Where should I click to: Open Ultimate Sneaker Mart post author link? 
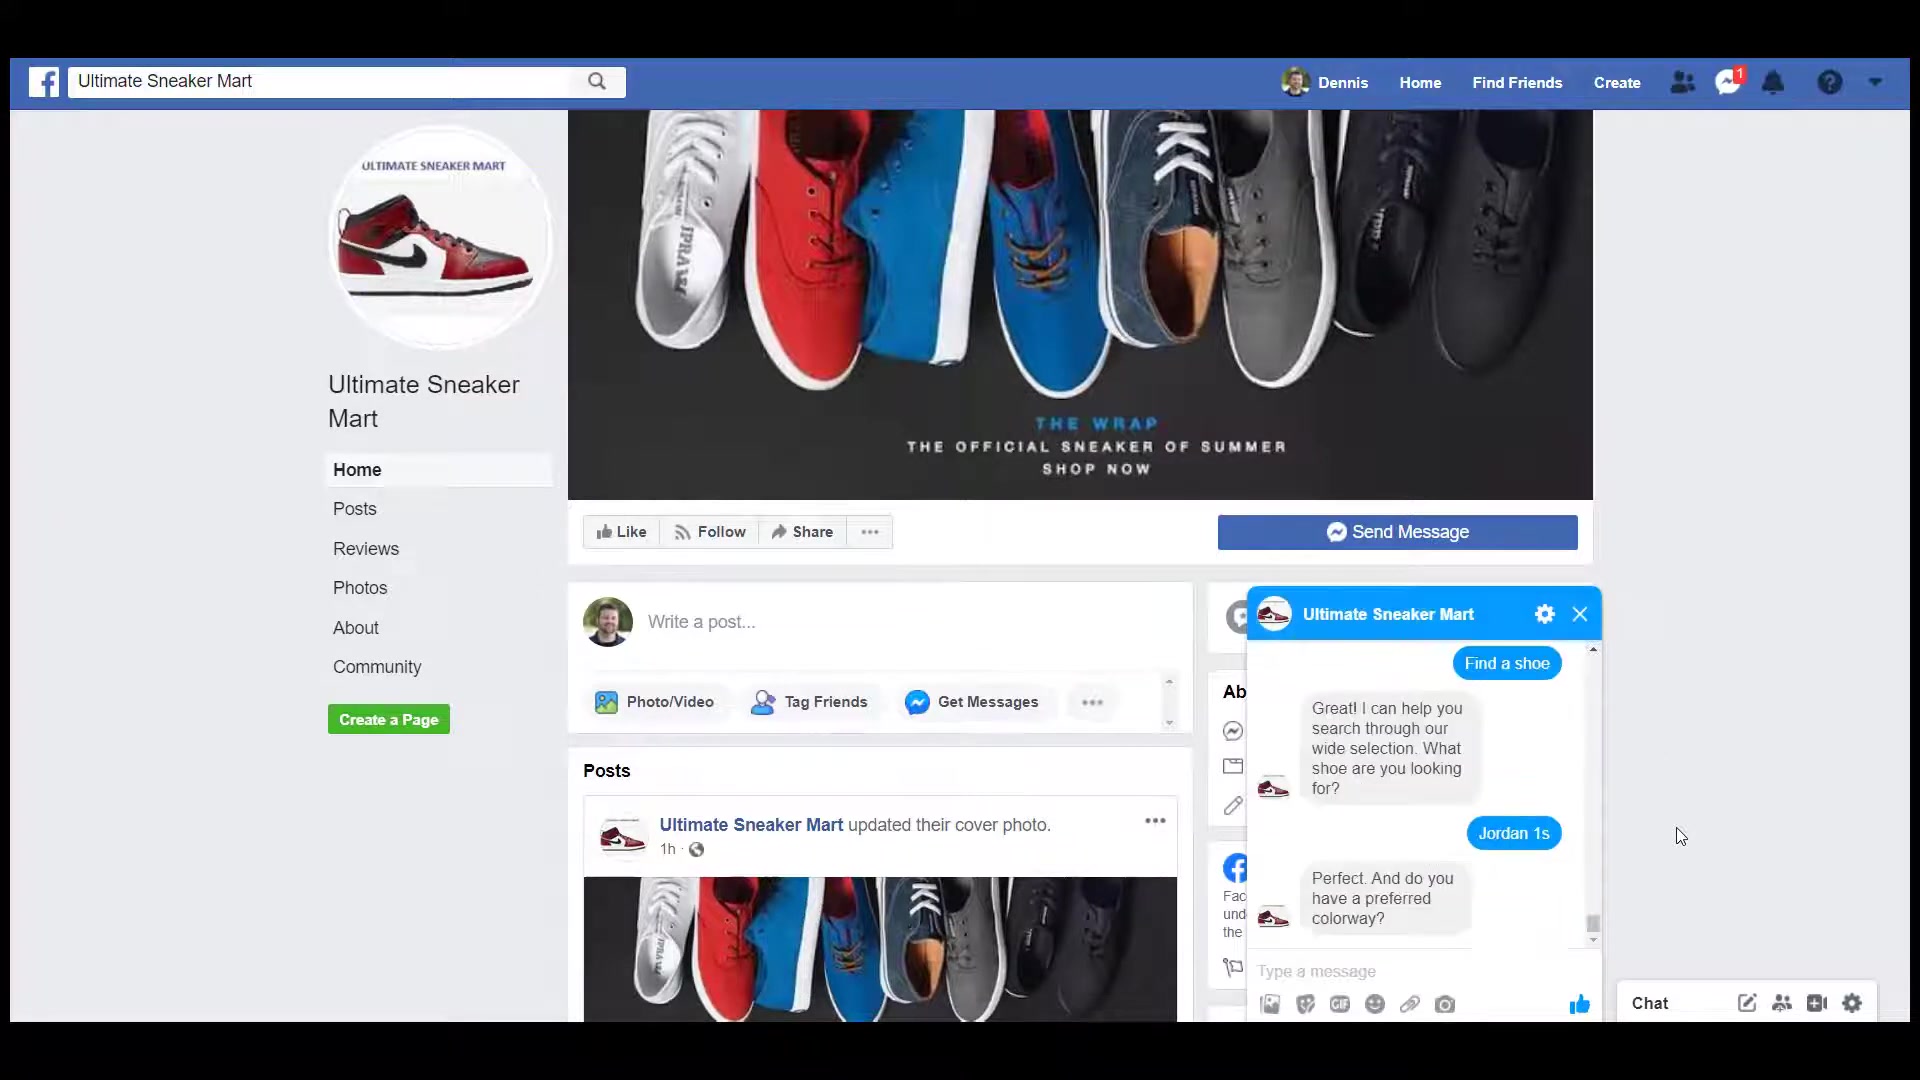point(751,825)
